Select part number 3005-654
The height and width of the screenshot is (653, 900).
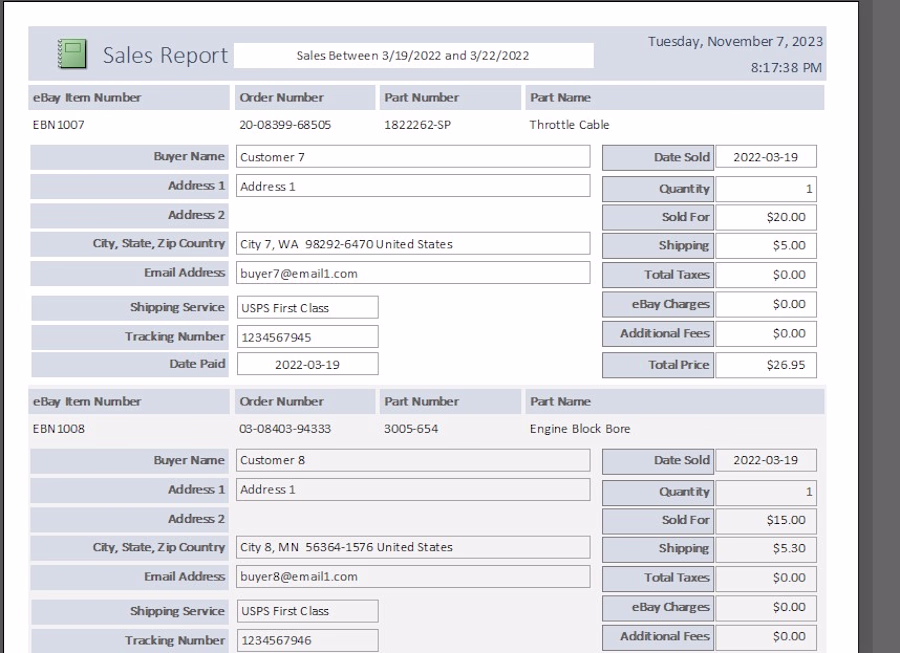point(411,429)
